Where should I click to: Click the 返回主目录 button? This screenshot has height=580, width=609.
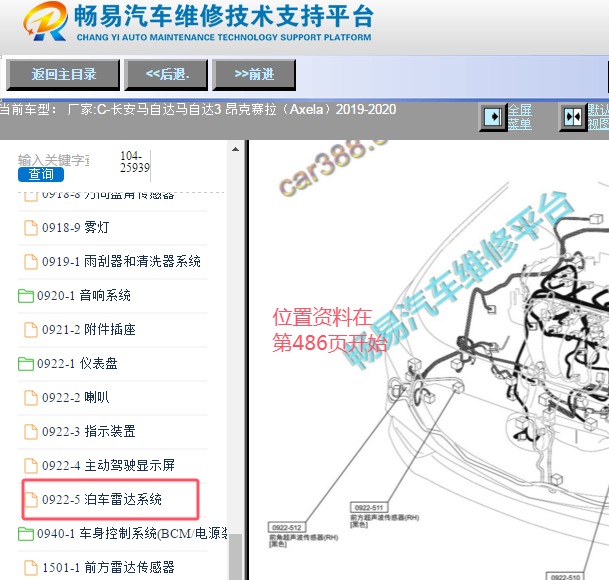click(x=63, y=75)
